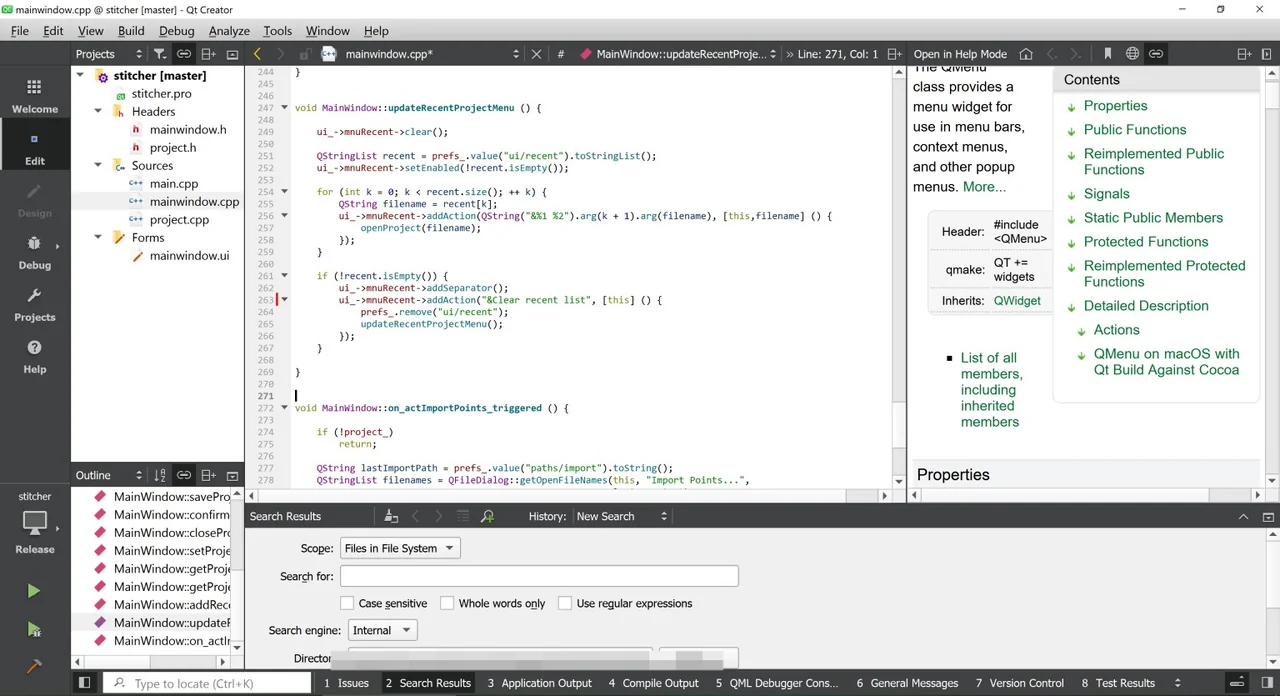Image resolution: width=1280 pixels, height=696 pixels.
Task: Click the filter tree icon in Projects pane
Action: point(160,54)
